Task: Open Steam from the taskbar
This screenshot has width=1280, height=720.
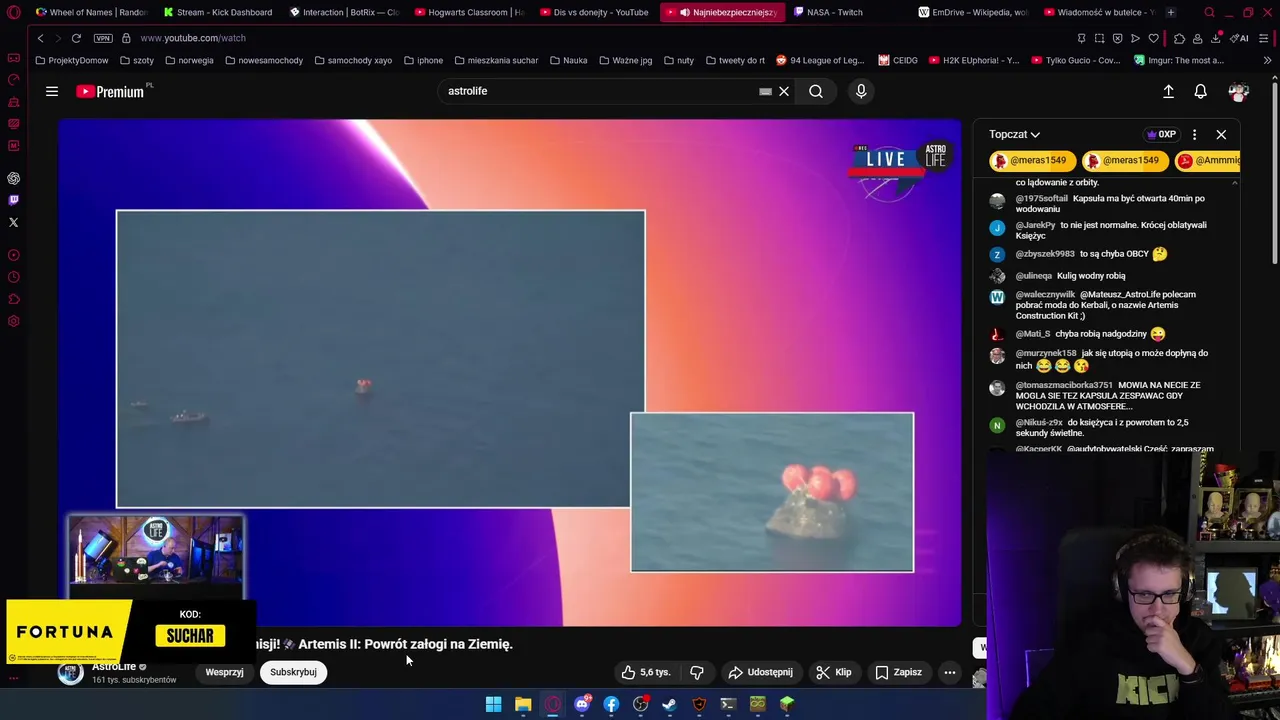Action: [x=670, y=704]
